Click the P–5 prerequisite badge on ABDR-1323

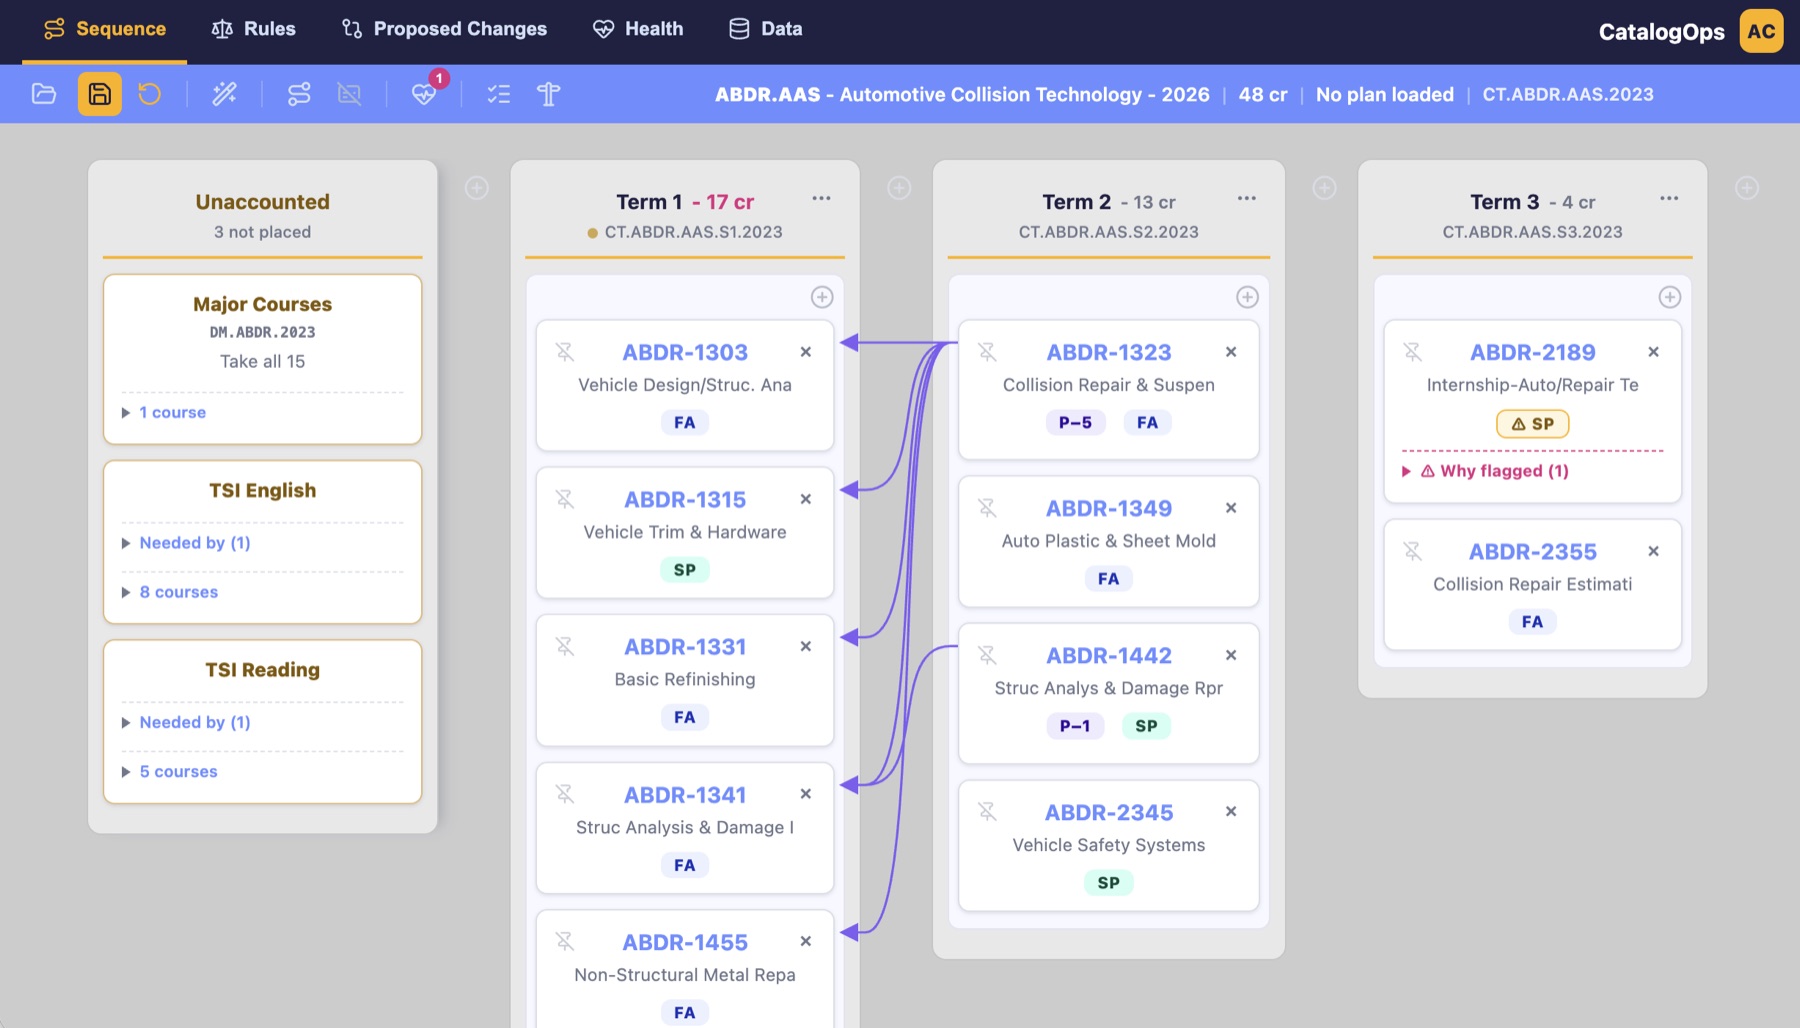1076,422
